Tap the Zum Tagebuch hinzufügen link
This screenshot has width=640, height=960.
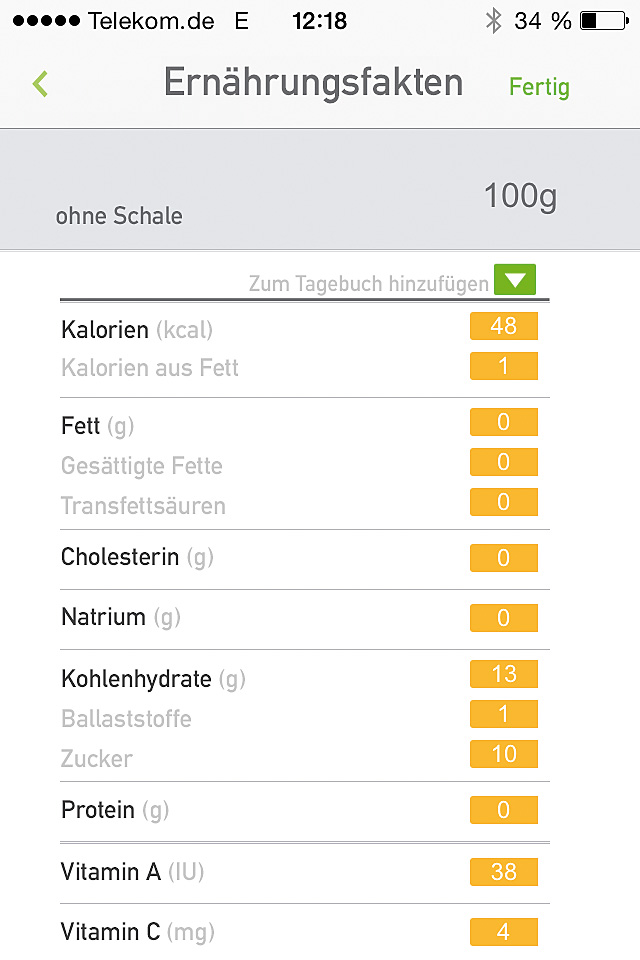pyautogui.click(x=368, y=284)
